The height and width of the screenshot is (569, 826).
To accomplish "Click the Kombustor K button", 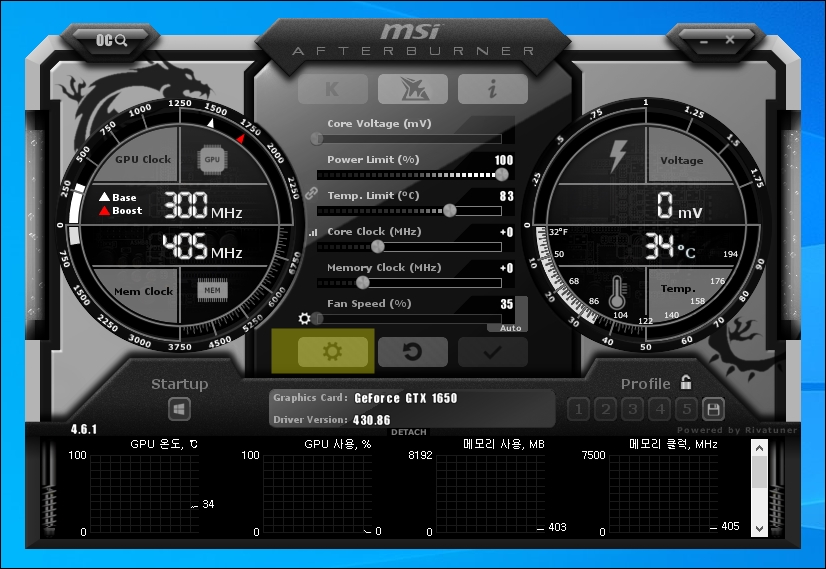I will [x=332, y=89].
